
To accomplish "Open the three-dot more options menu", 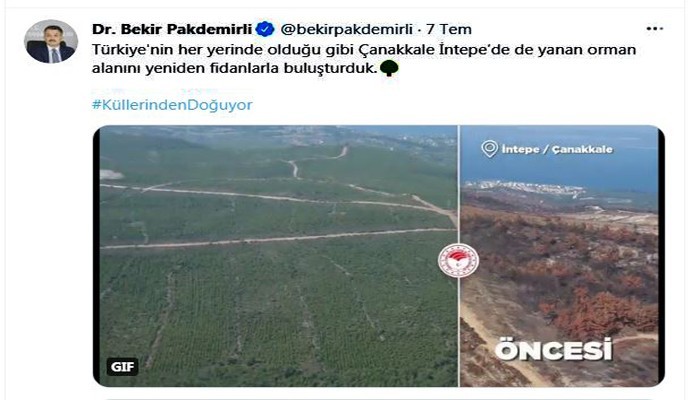I will [654, 29].
